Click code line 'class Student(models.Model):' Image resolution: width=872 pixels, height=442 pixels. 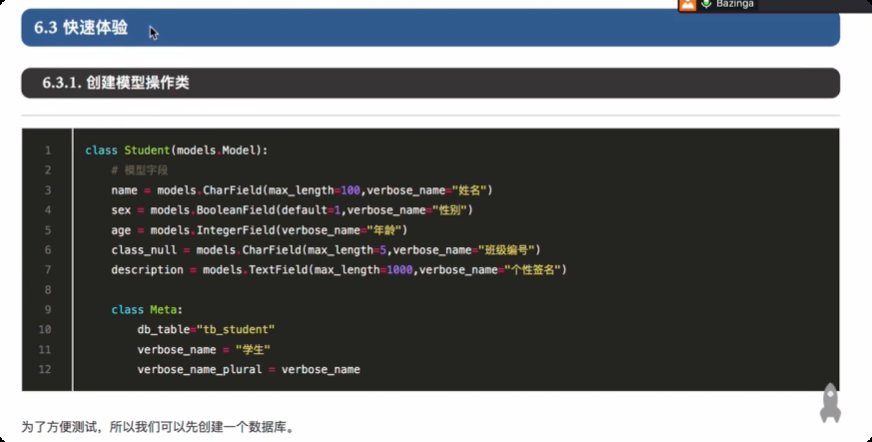[176, 150]
